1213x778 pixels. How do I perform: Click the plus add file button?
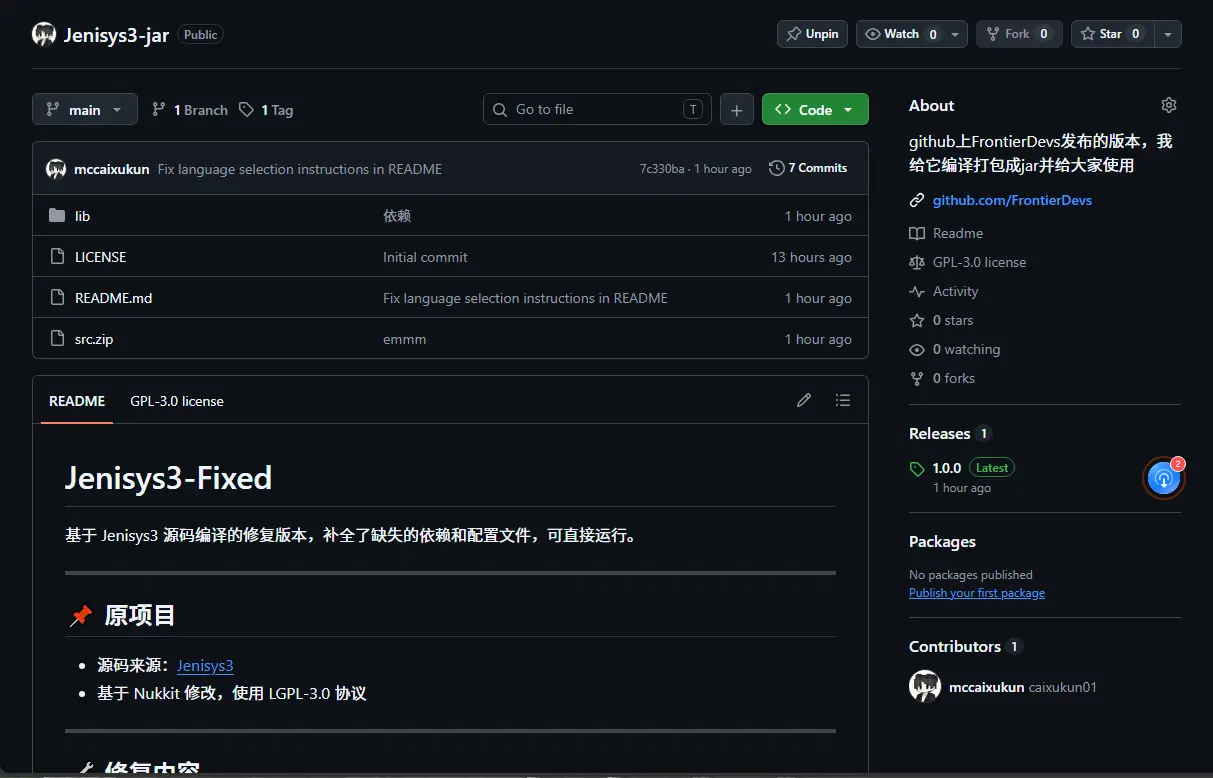point(737,110)
